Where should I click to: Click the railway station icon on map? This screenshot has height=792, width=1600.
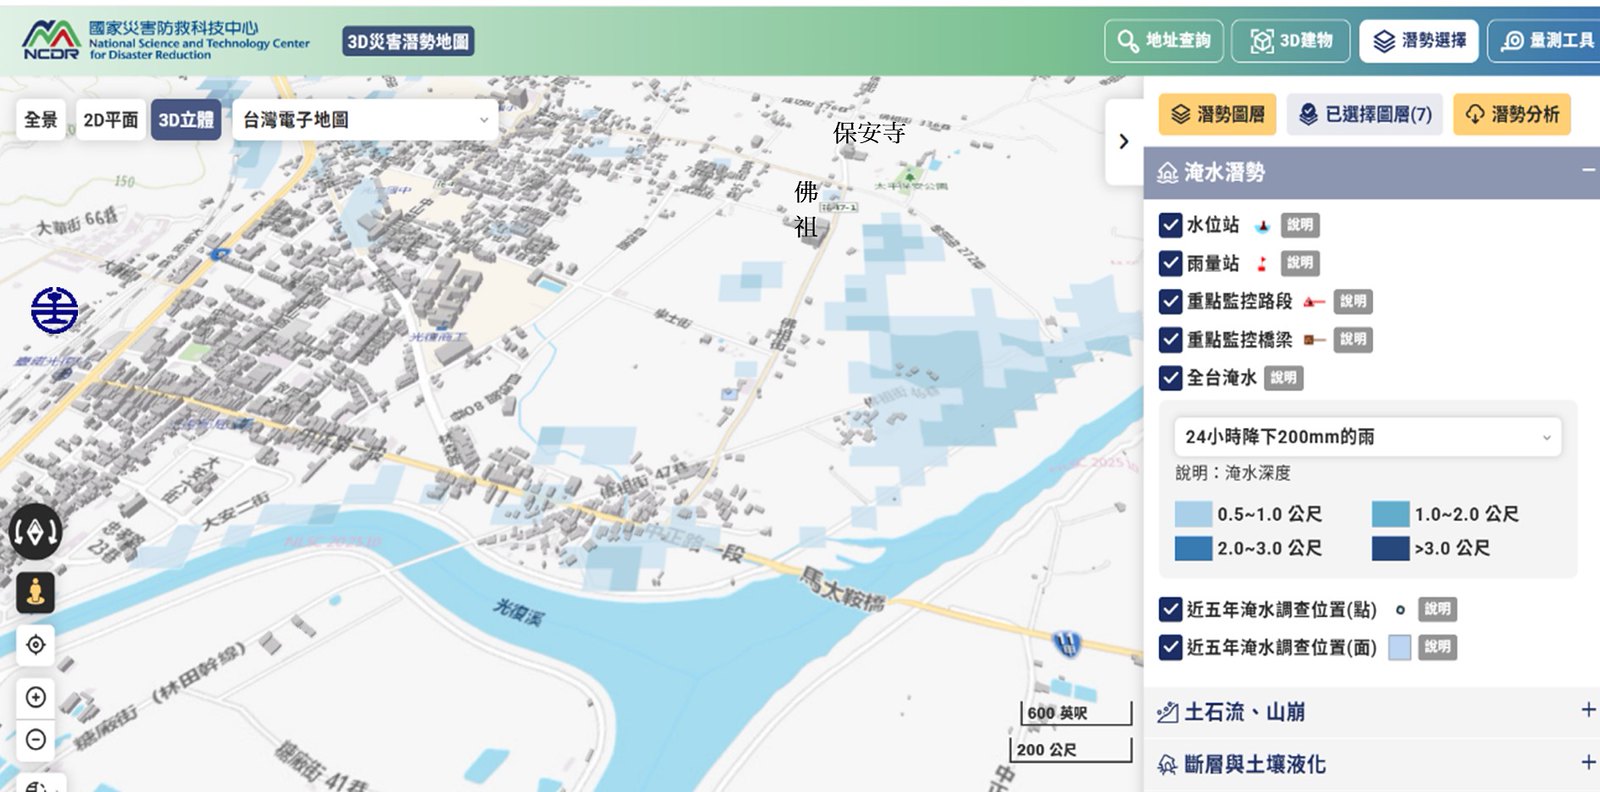point(54,310)
